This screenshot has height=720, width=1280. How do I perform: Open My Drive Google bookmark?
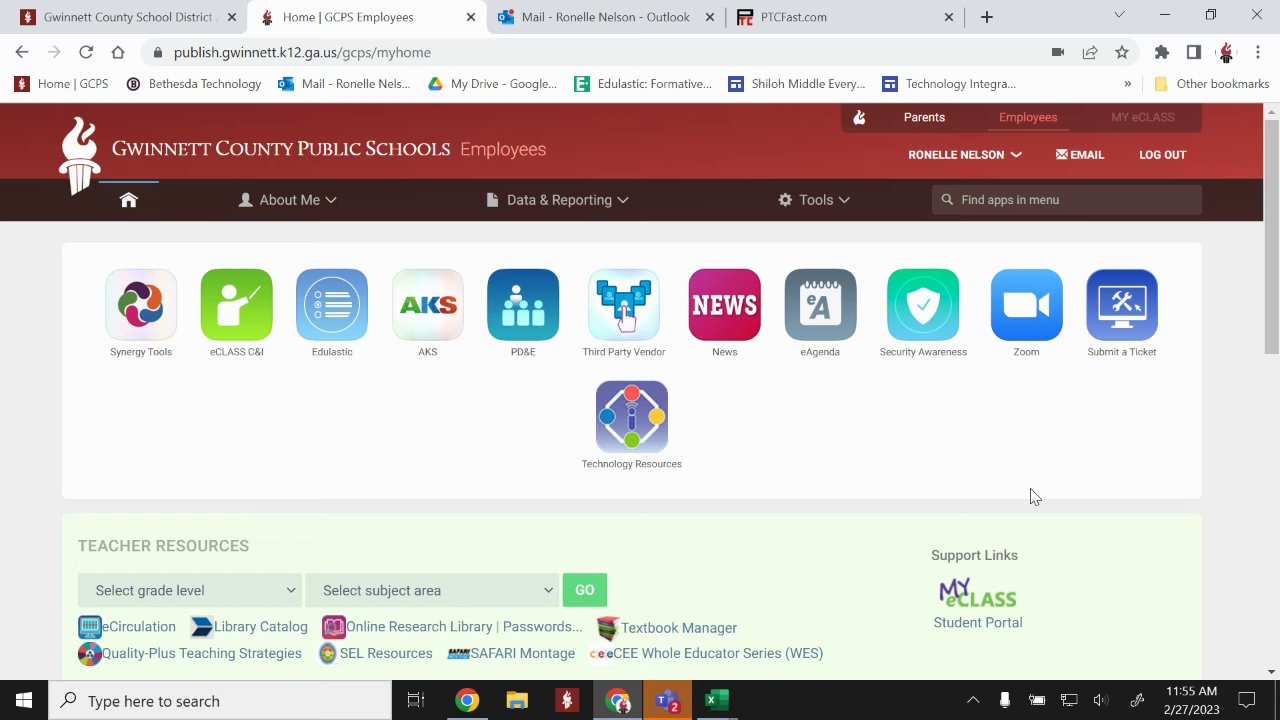pyautogui.click(x=492, y=84)
